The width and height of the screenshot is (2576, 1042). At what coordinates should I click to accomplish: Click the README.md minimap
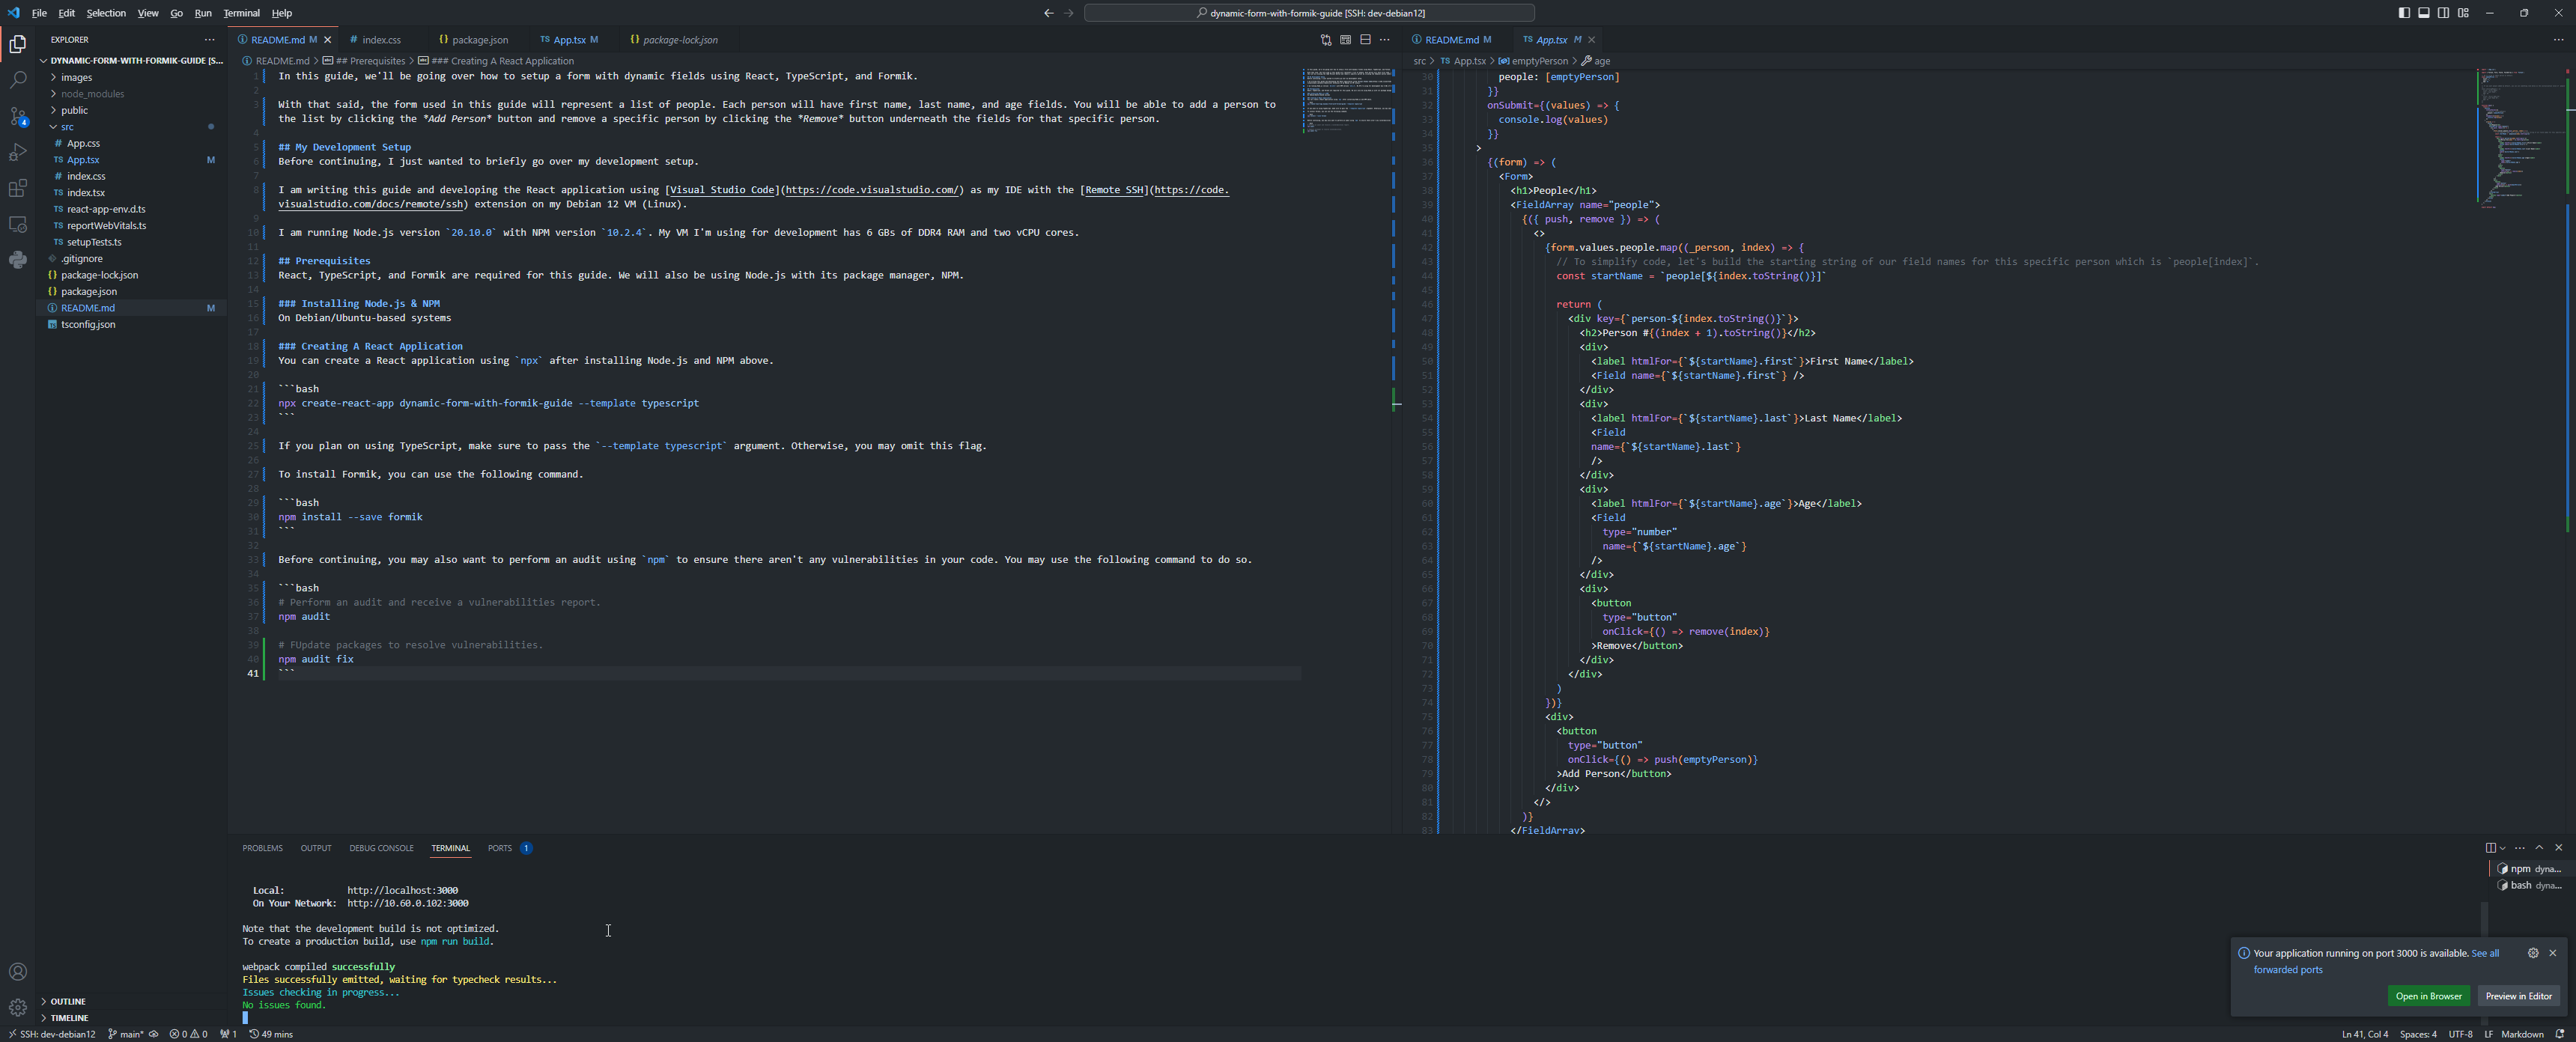click(x=1346, y=100)
